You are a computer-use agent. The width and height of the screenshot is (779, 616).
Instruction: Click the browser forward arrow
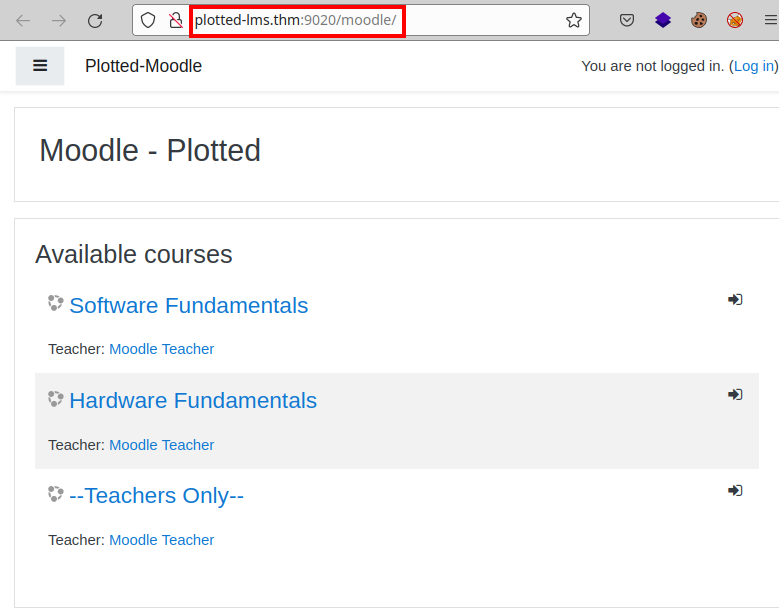pos(59,20)
